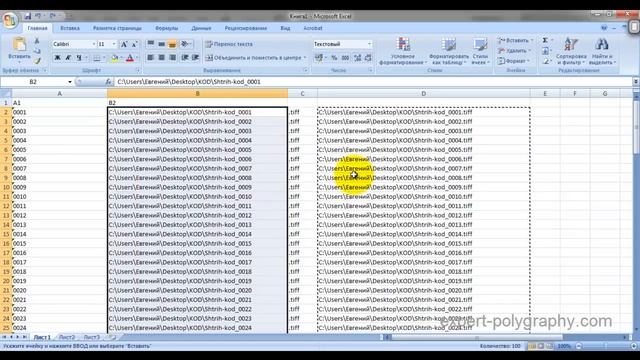The image size is (640, 360).
Task: Open the Разметка страницы tab
Action: (117, 28)
